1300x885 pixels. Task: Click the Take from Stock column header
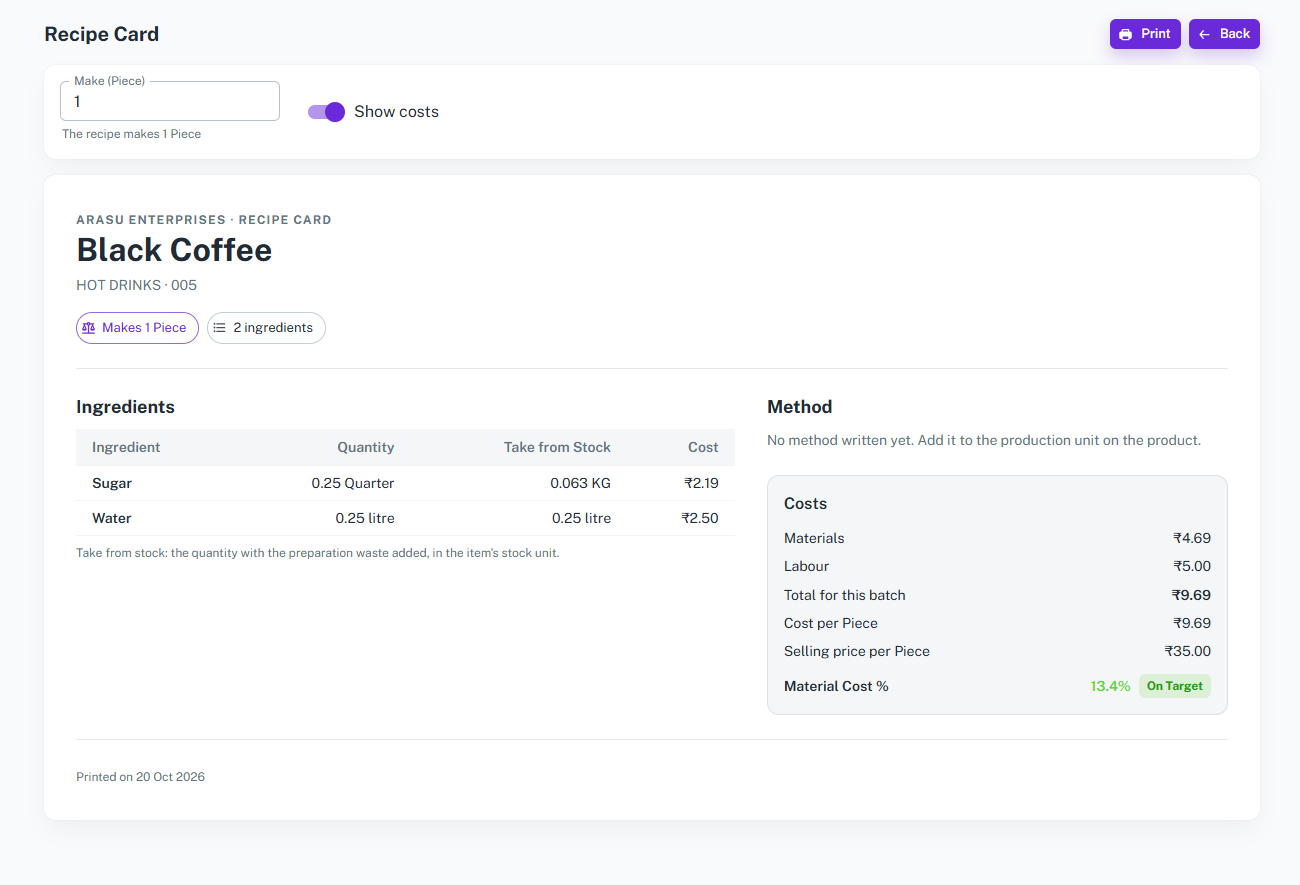[557, 447]
